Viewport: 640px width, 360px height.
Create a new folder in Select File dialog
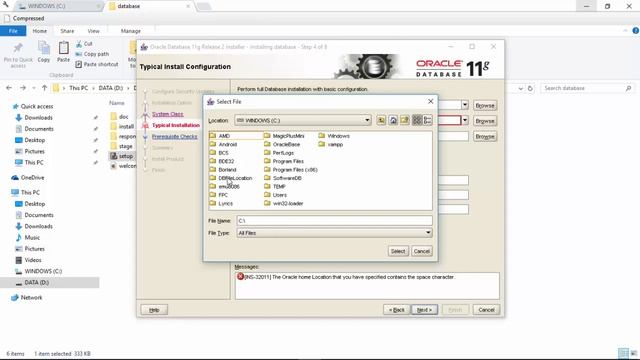[404, 120]
